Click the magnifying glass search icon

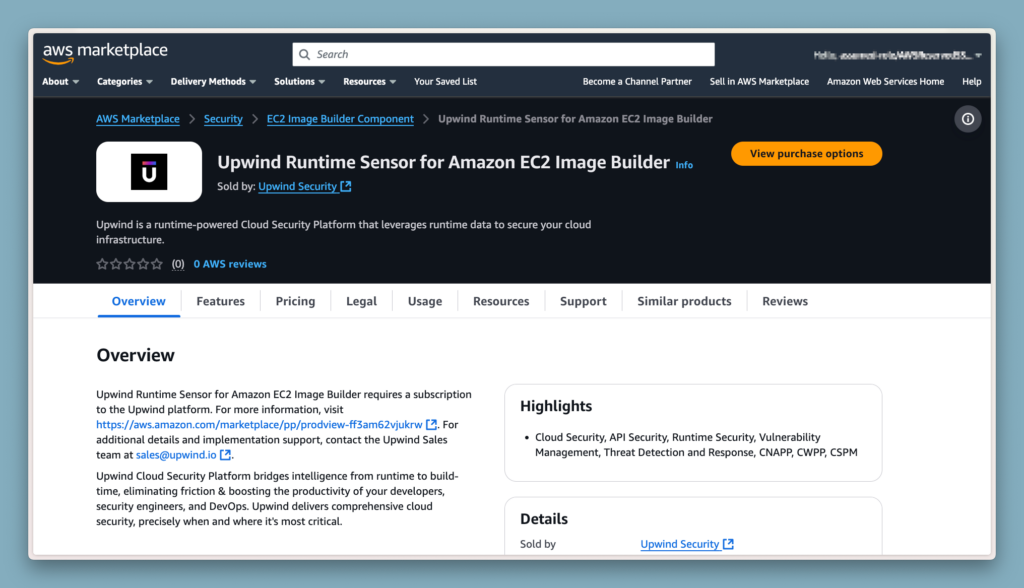pos(305,53)
